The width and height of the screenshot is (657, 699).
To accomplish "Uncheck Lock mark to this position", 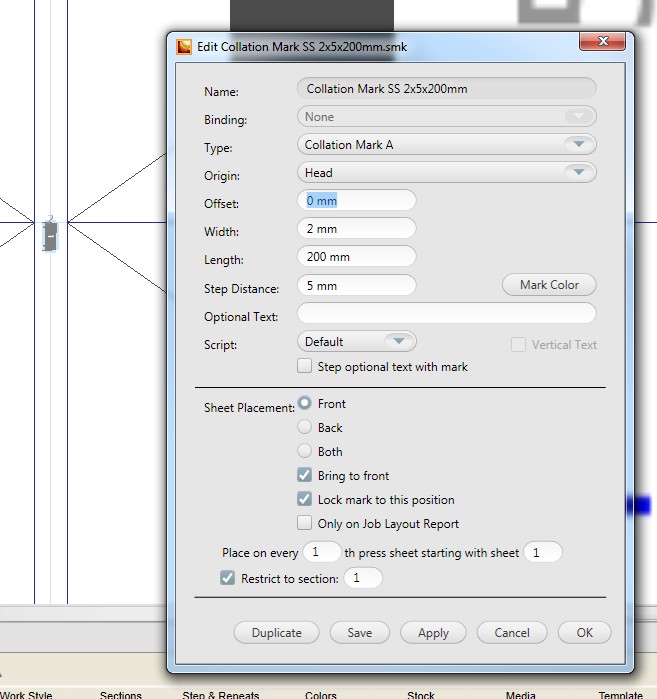I will click(x=304, y=499).
